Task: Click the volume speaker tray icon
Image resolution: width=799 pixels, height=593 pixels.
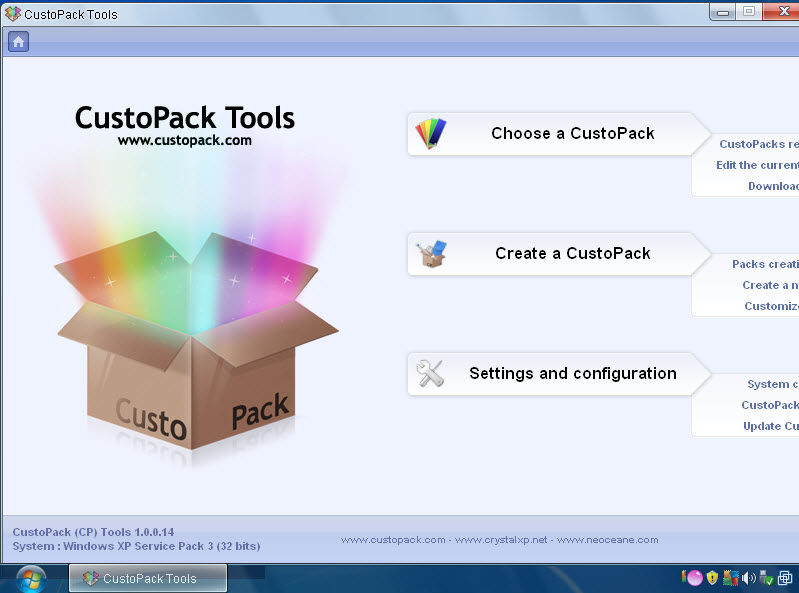Action: (749, 578)
